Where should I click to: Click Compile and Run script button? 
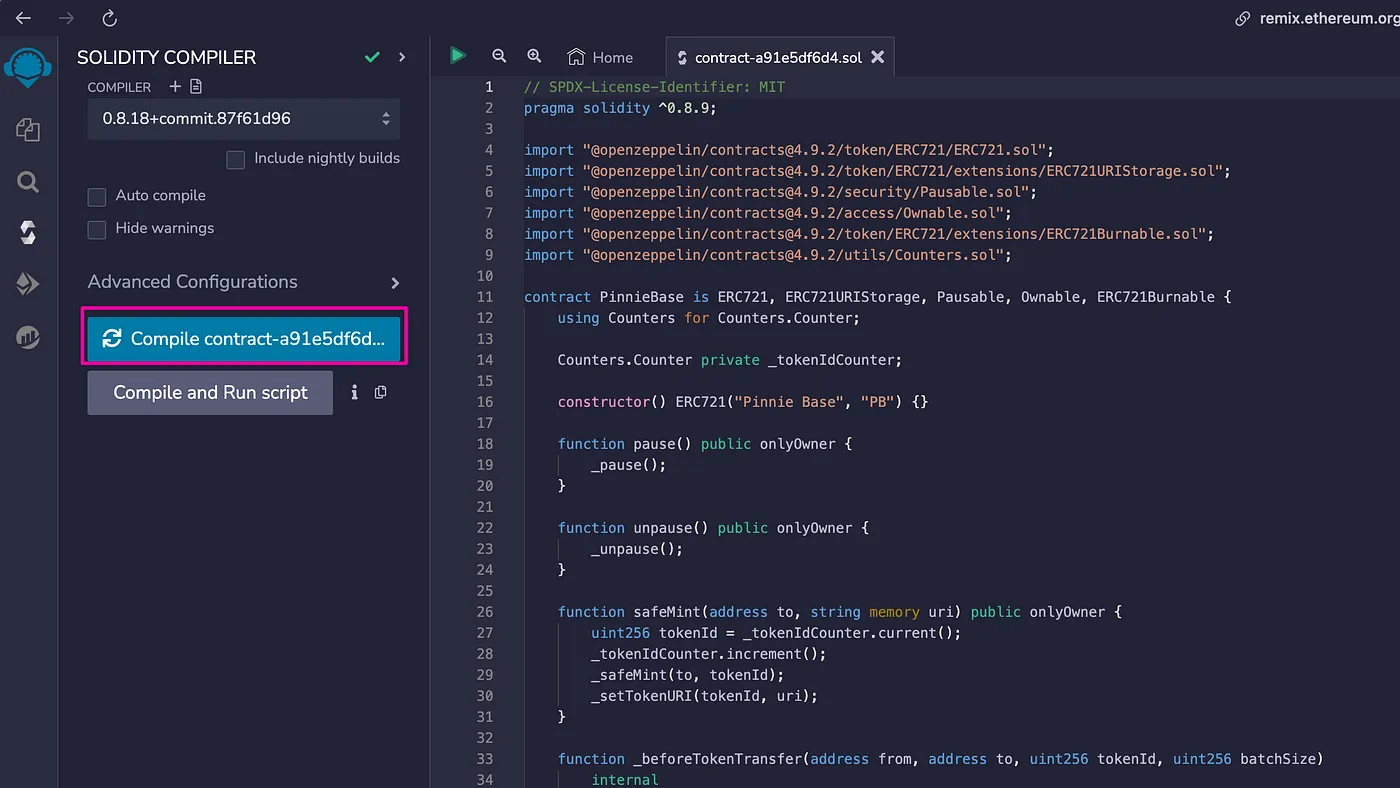pos(210,393)
